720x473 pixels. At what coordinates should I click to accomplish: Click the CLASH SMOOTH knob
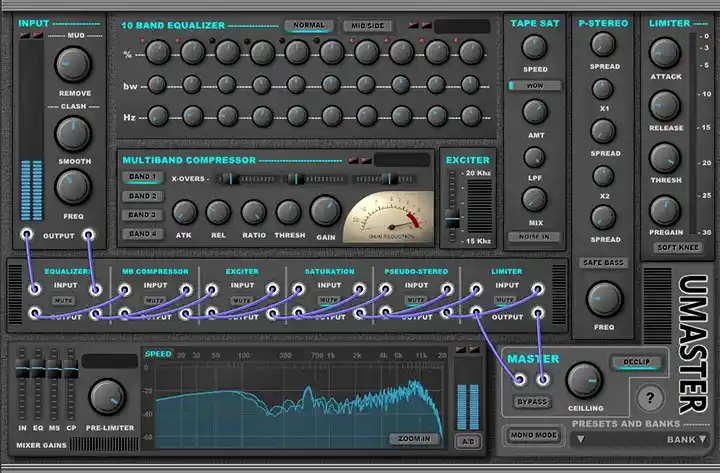73,134
